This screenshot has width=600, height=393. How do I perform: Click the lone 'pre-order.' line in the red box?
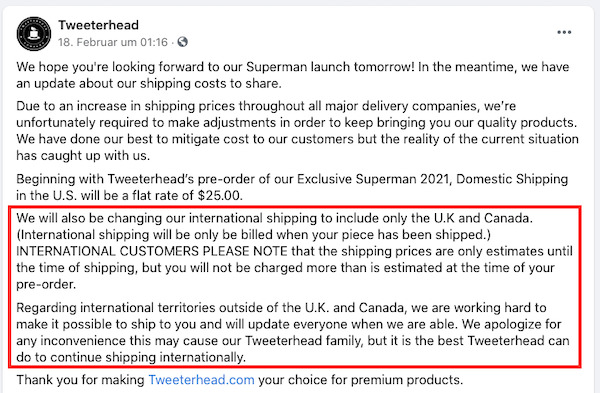click(x=46, y=284)
